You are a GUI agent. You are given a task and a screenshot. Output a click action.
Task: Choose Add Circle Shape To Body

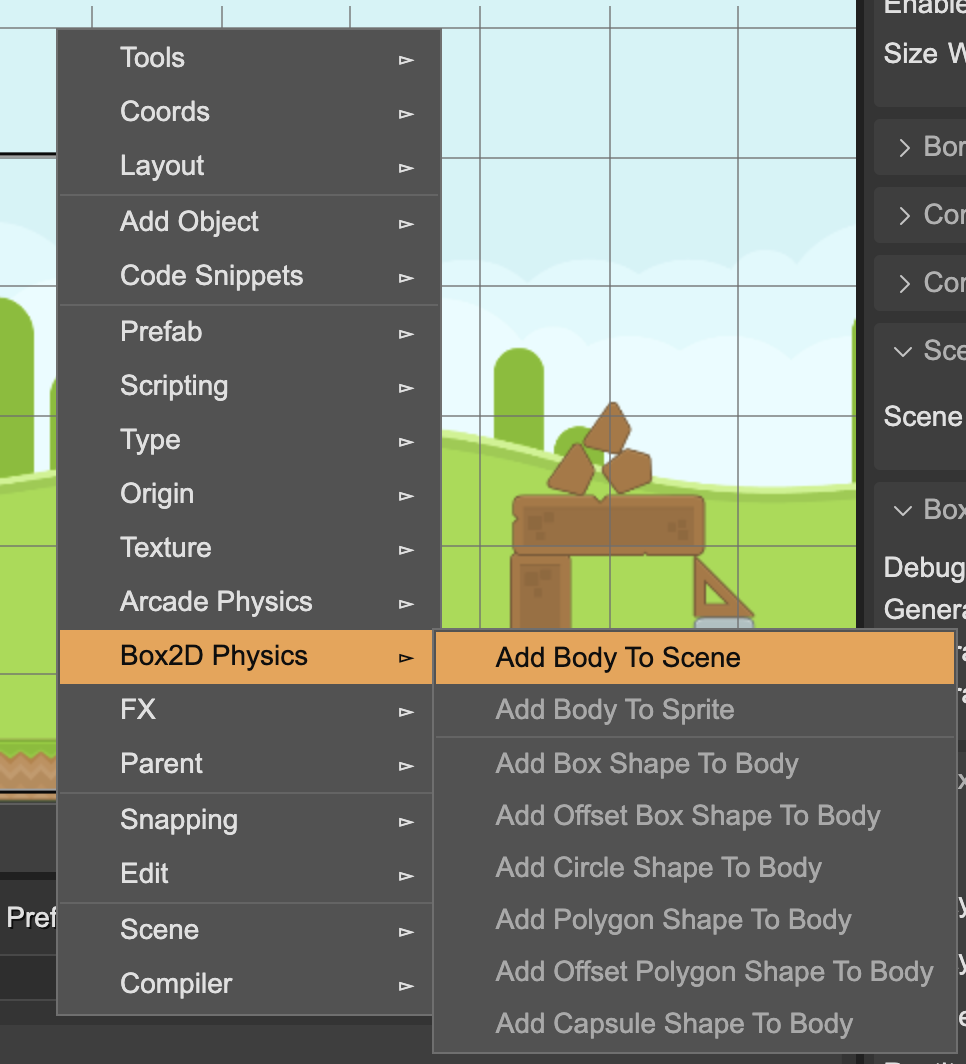695,868
